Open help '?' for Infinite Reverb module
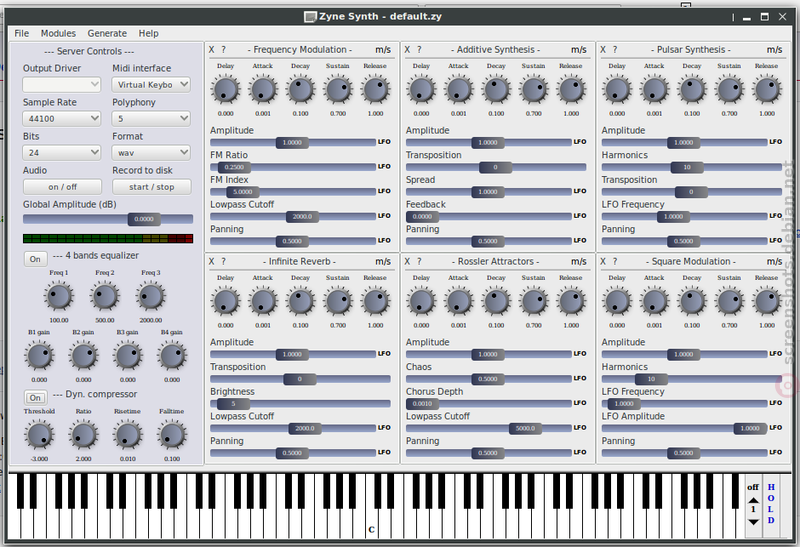The width and height of the screenshot is (800, 547). click(x=223, y=261)
